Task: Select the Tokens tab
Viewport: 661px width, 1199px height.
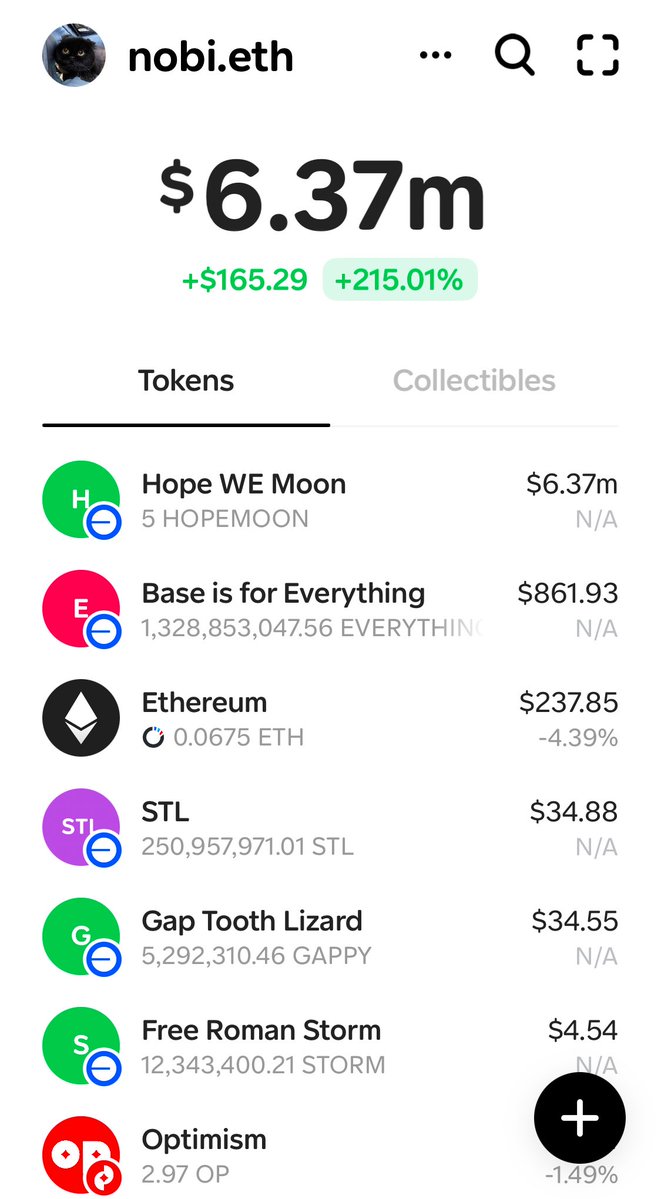Action: (x=186, y=381)
